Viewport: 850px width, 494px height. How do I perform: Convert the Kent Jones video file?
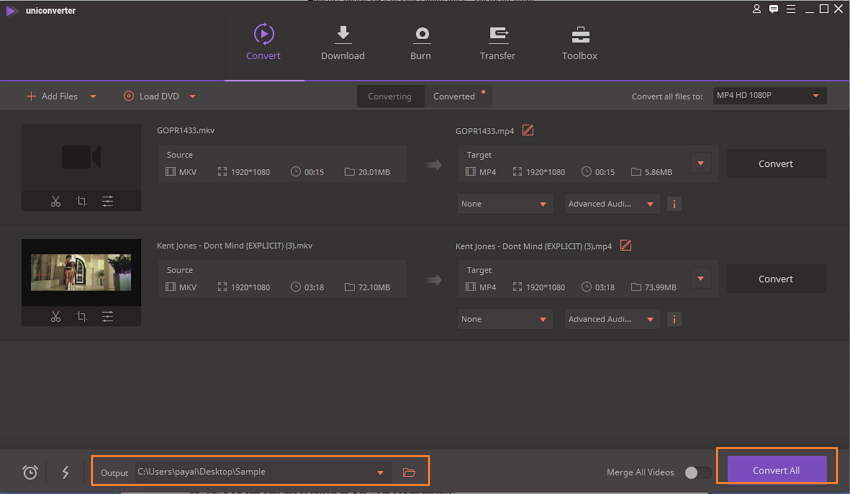776,279
